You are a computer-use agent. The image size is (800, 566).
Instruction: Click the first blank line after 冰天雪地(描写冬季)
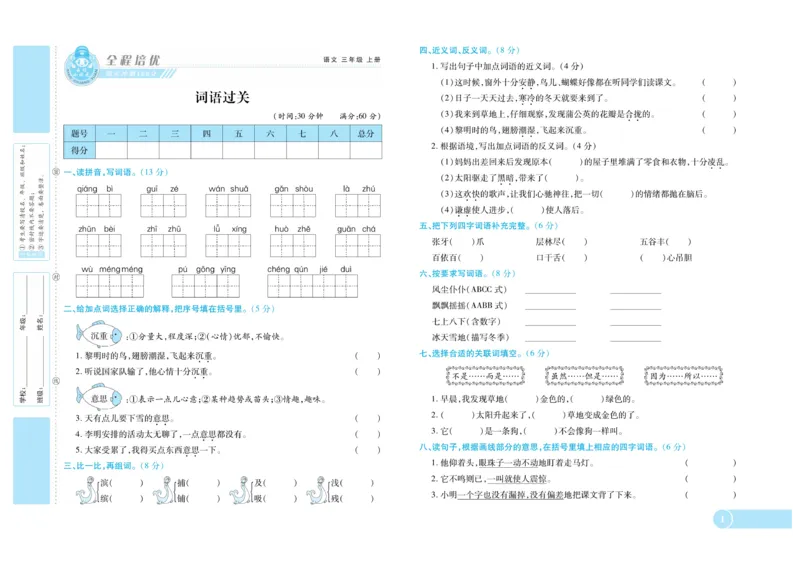coord(551,340)
